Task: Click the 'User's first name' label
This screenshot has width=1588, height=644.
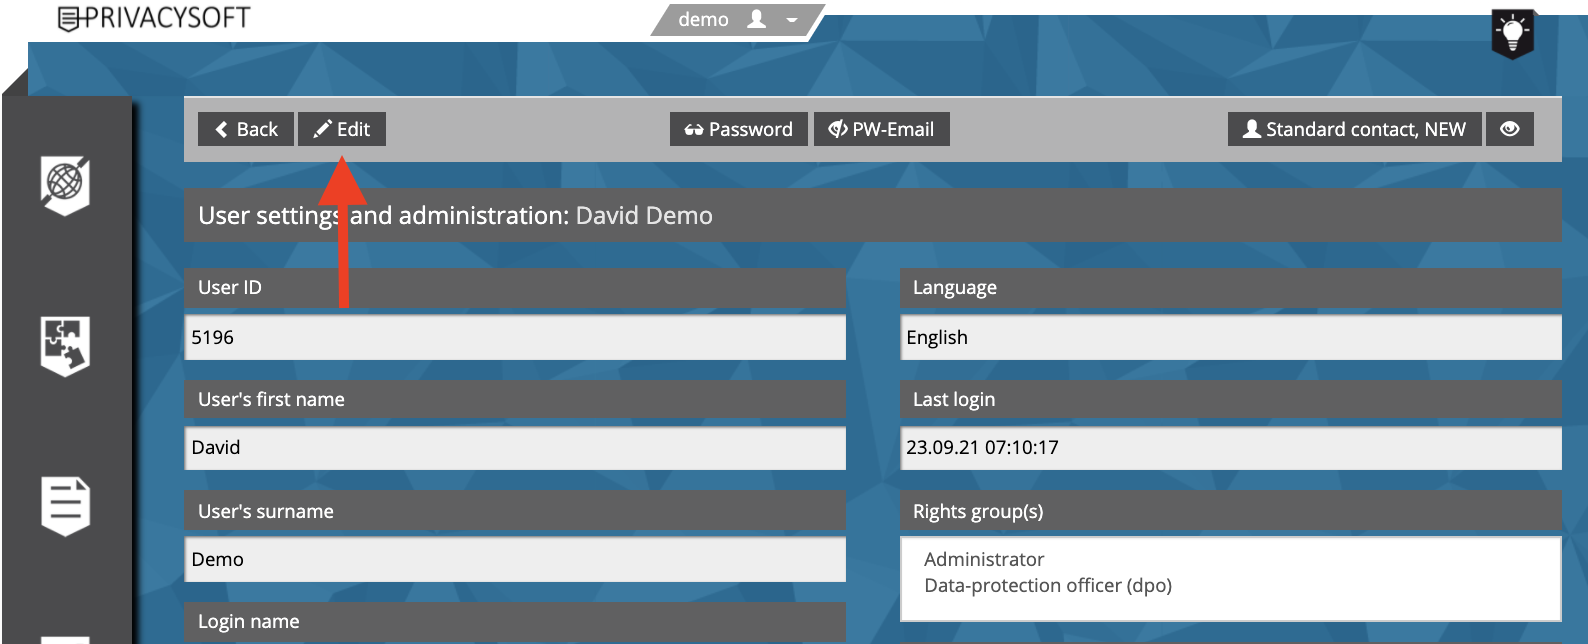Action: point(271,399)
